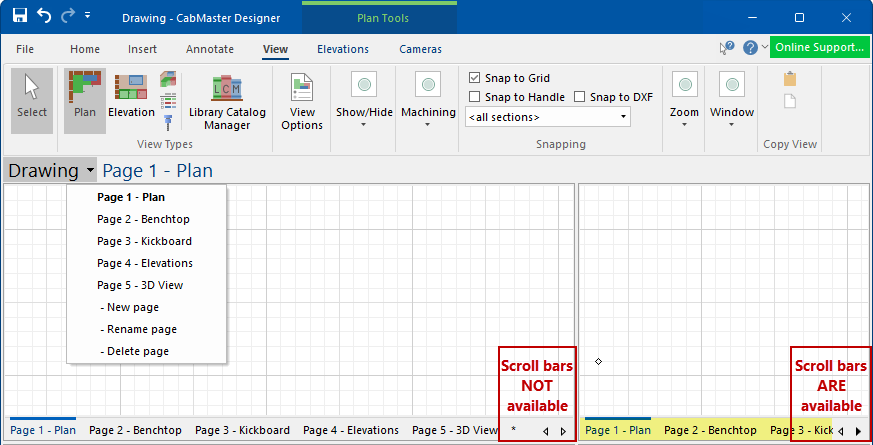Switch to the Annotate ribbon tab
The height and width of the screenshot is (445, 873).
click(x=210, y=49)
